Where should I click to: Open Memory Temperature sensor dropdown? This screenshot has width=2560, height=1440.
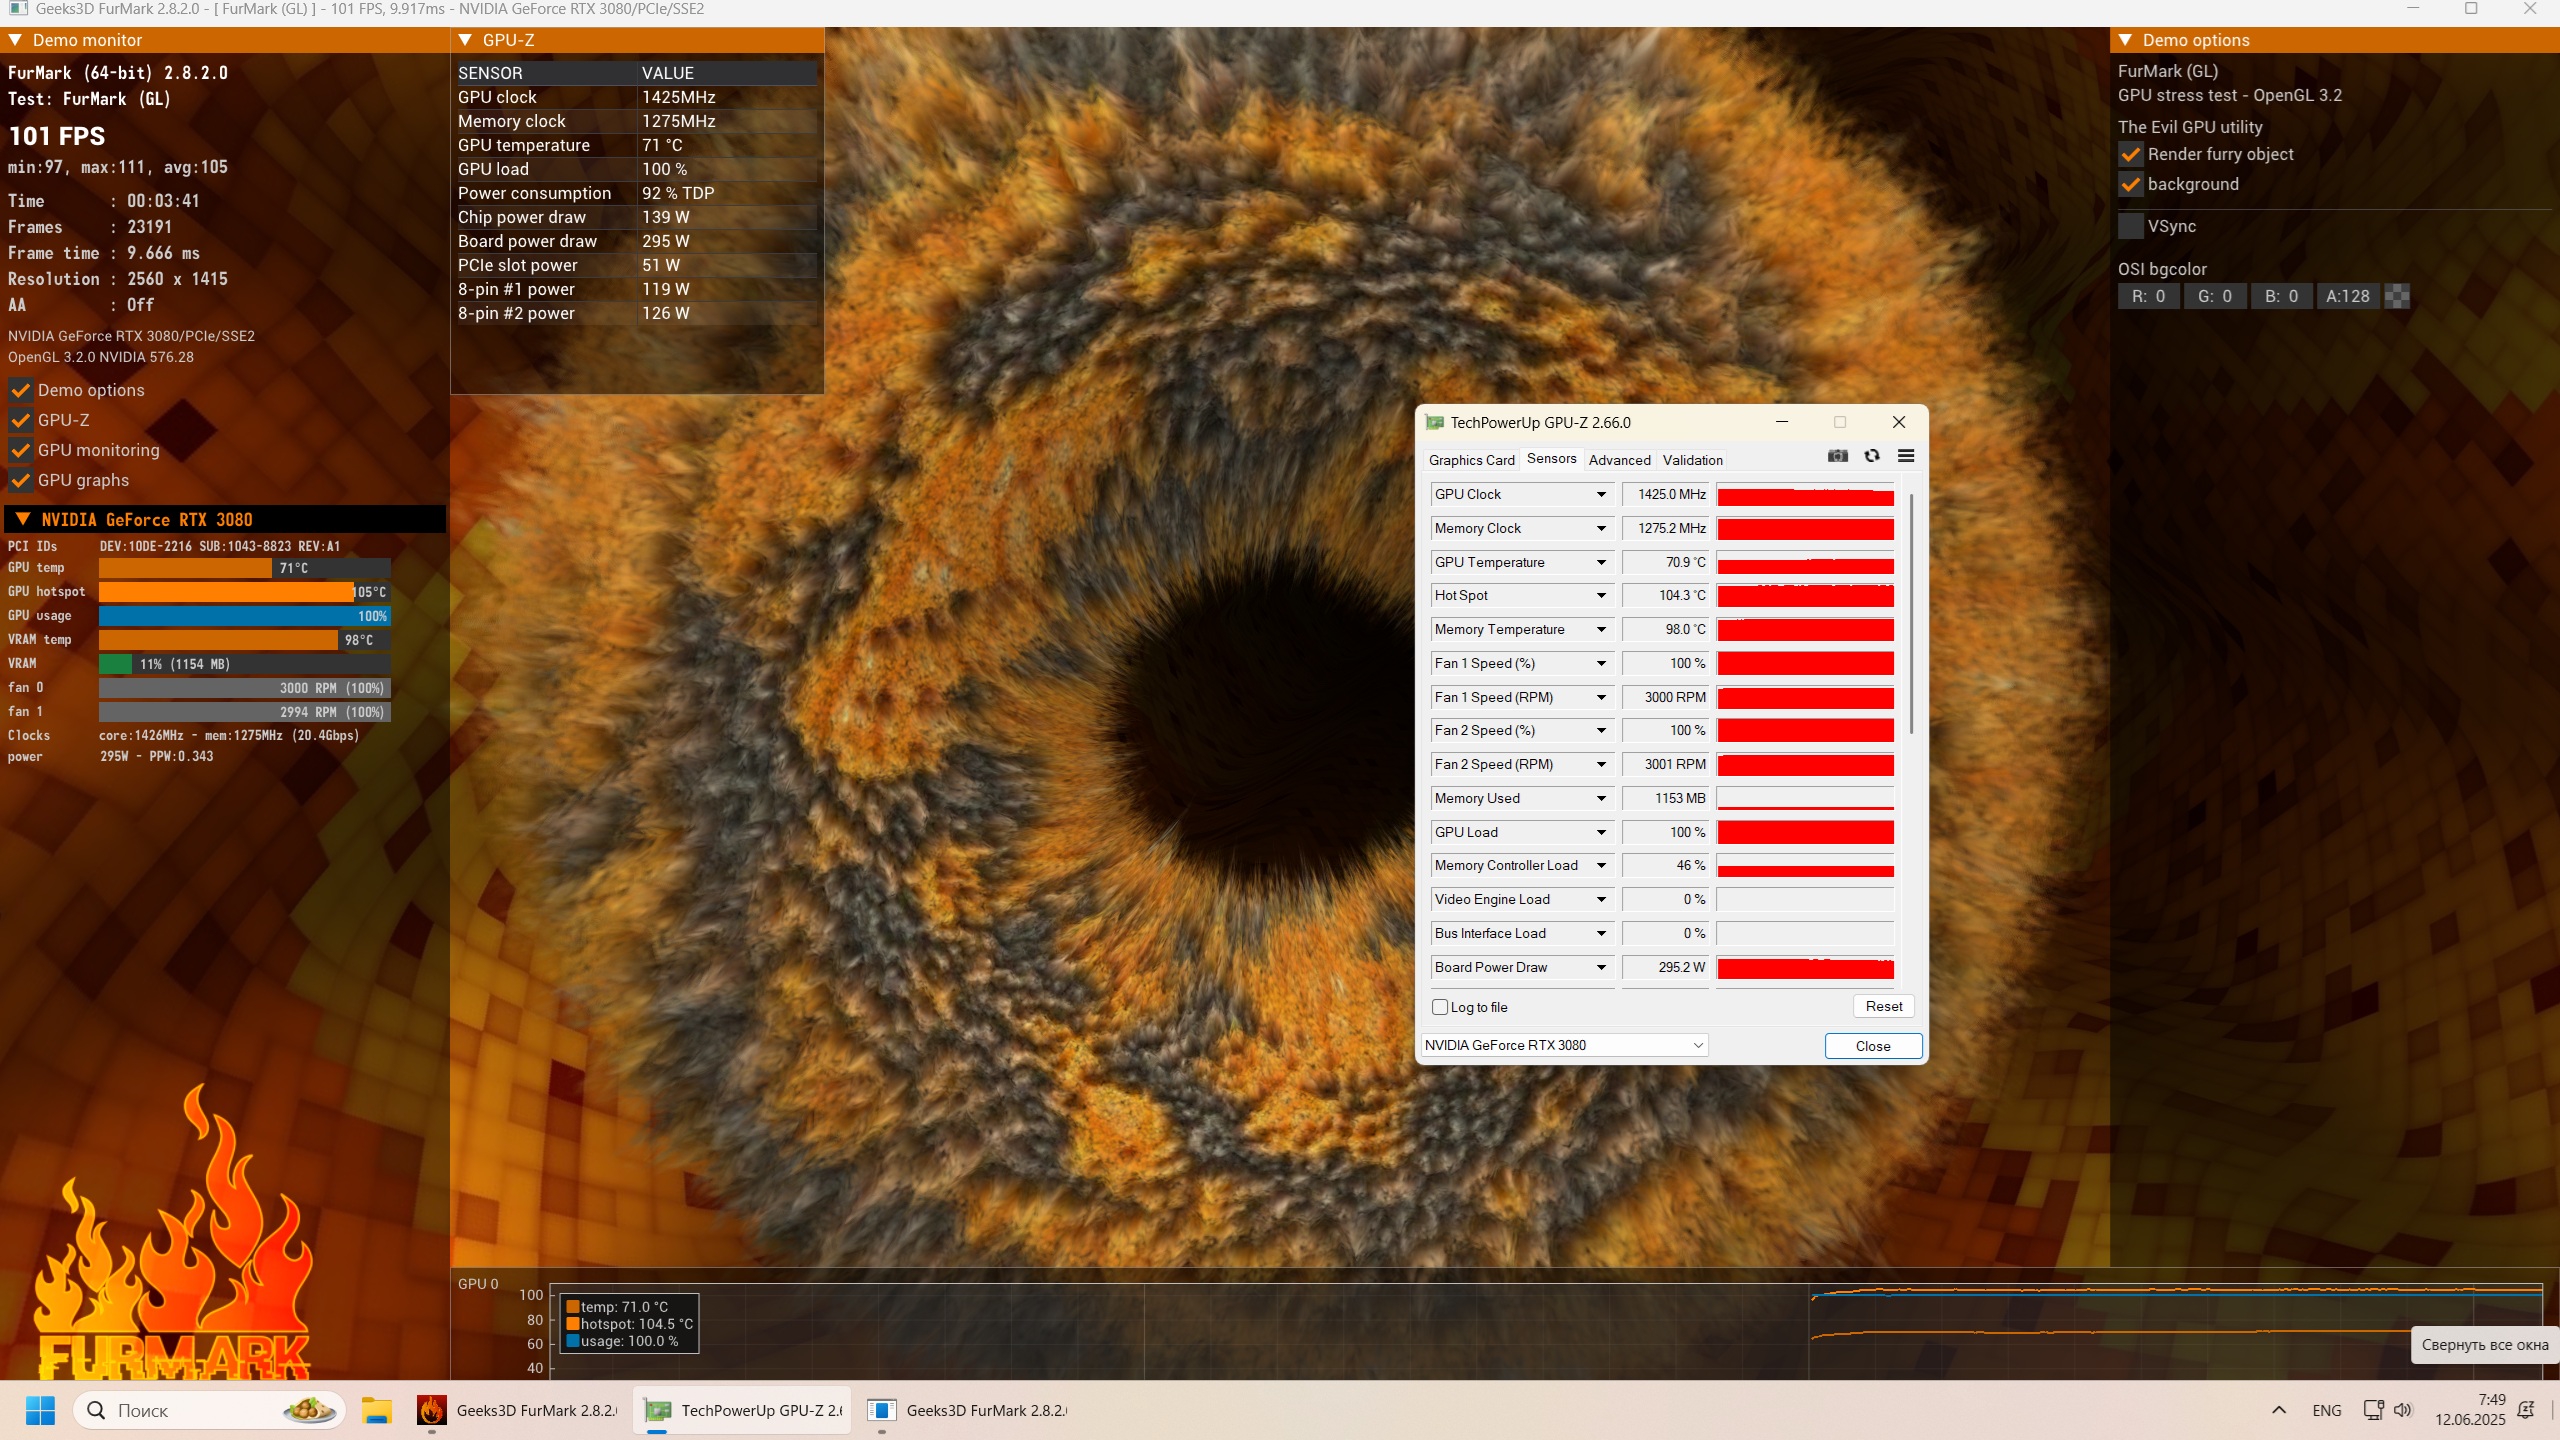pyautogui.click(x=1601, y=629)
